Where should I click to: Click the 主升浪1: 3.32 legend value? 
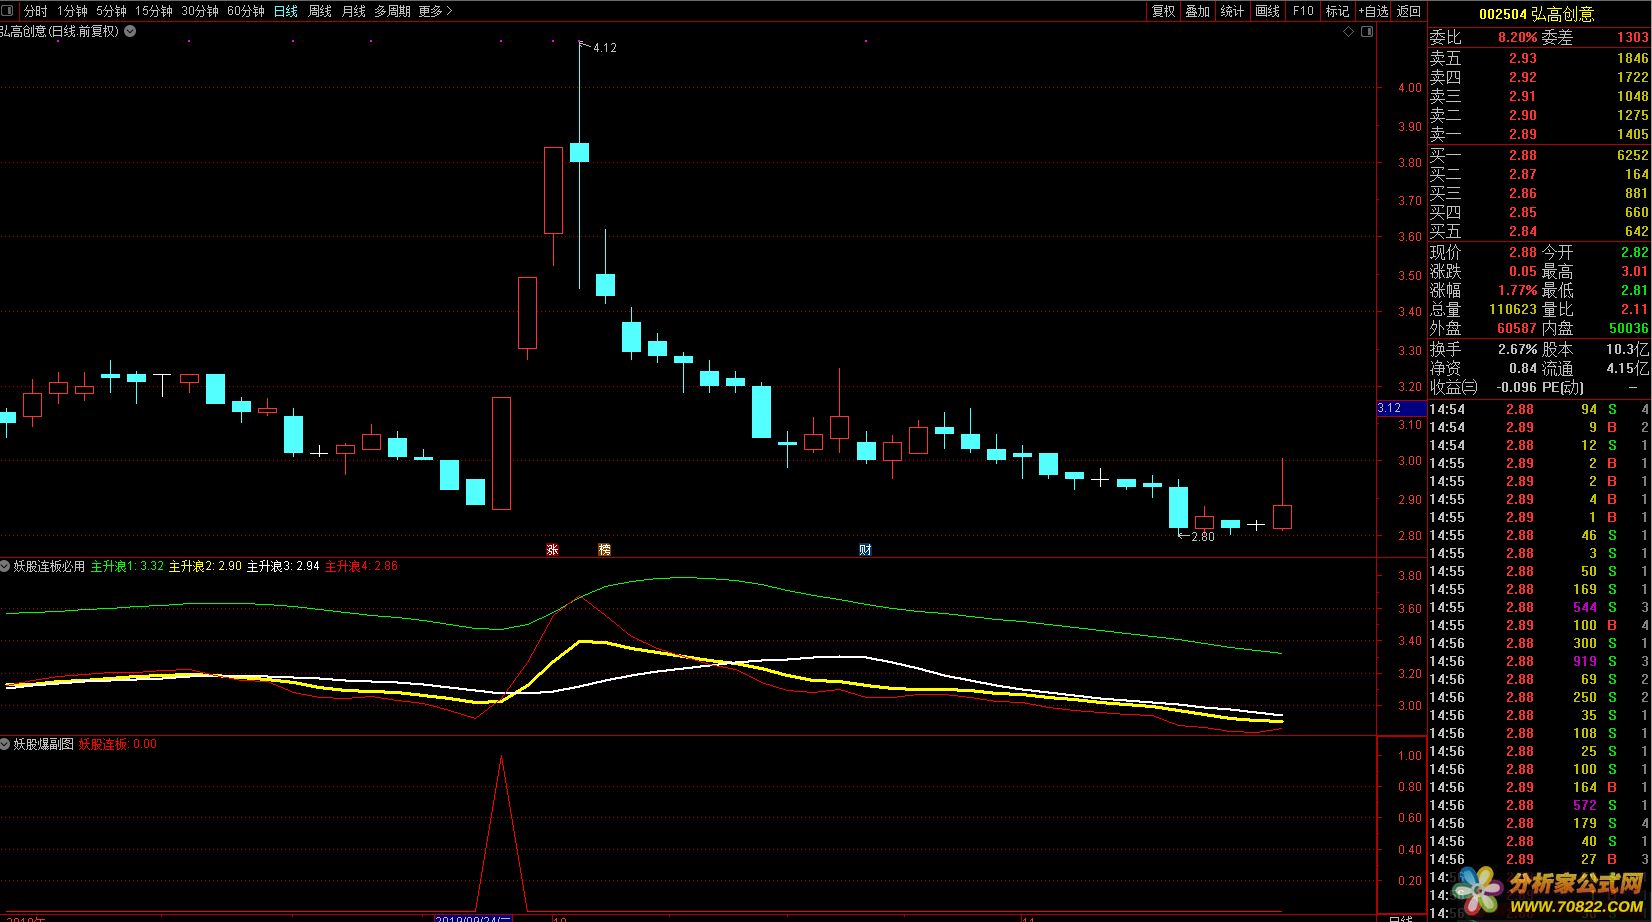coord(127,566)
